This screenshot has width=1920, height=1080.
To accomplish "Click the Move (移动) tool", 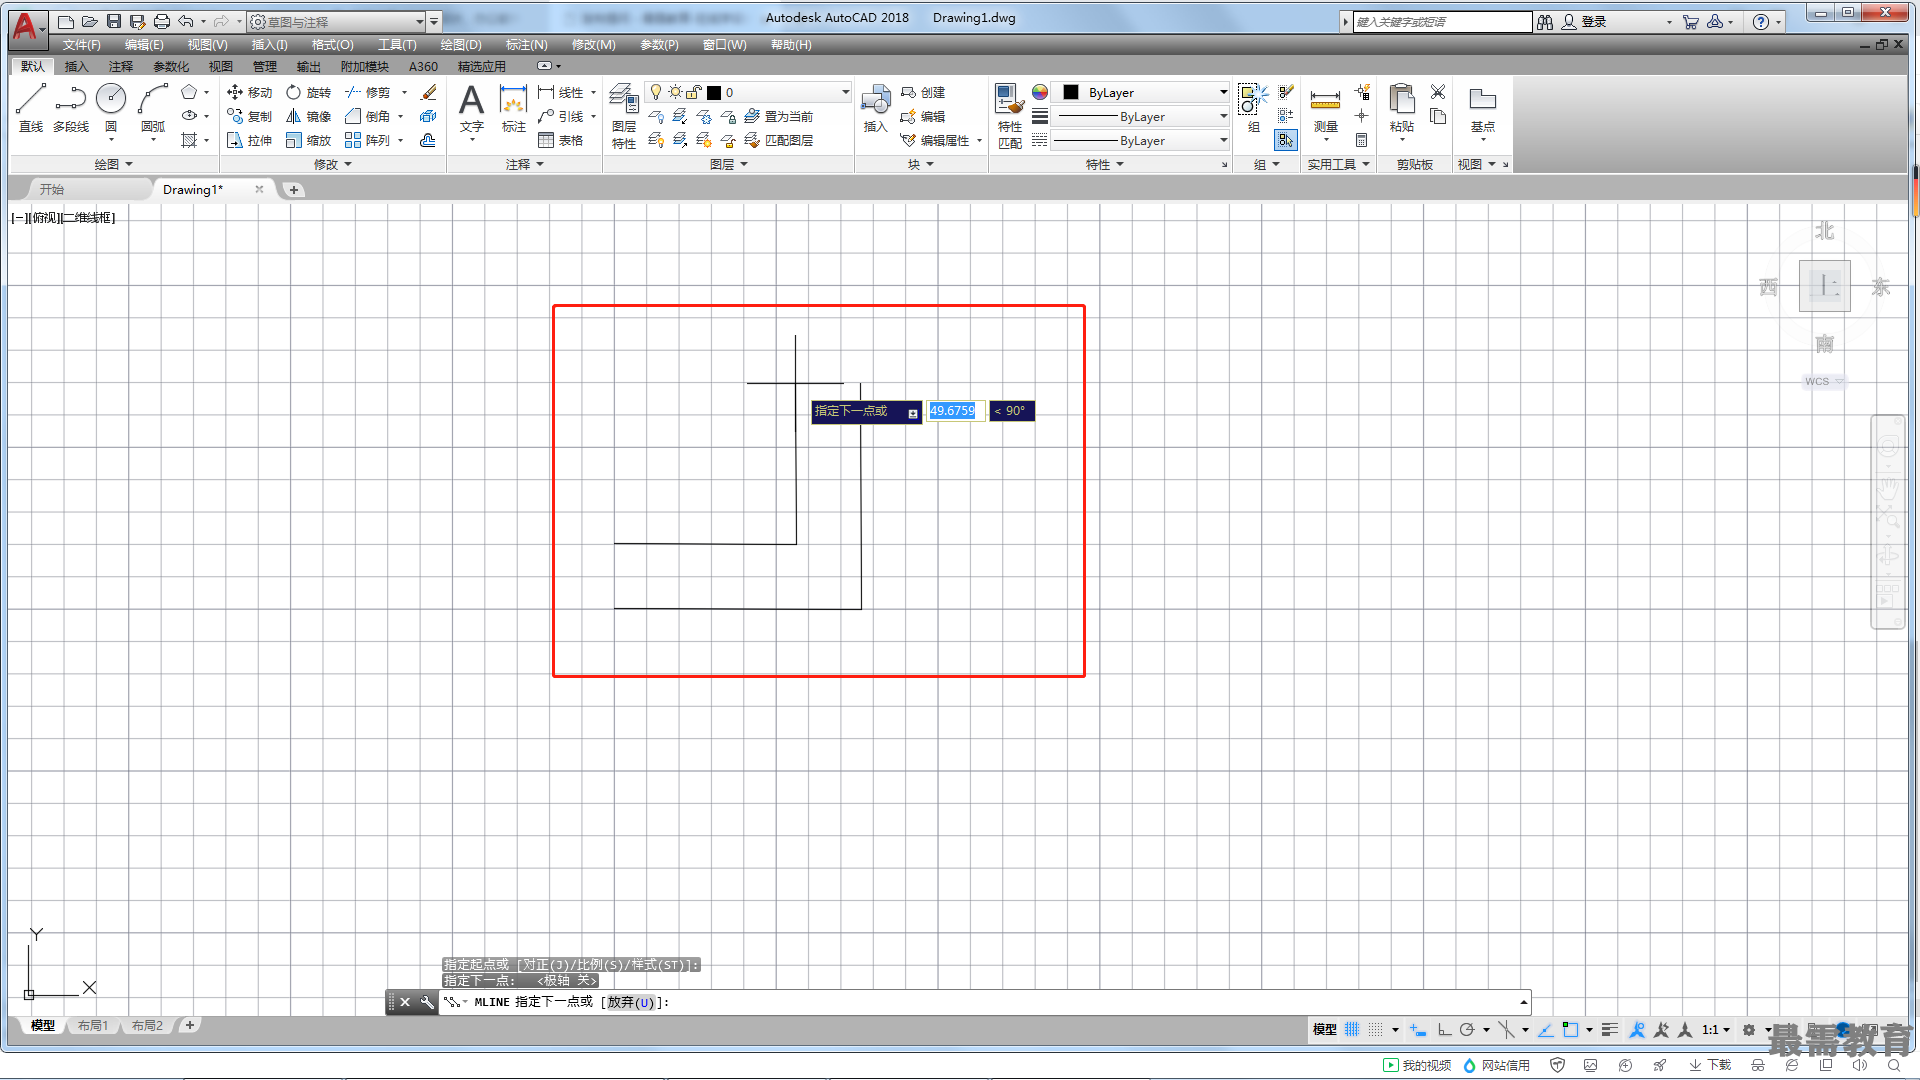I will tap(249, 92).
